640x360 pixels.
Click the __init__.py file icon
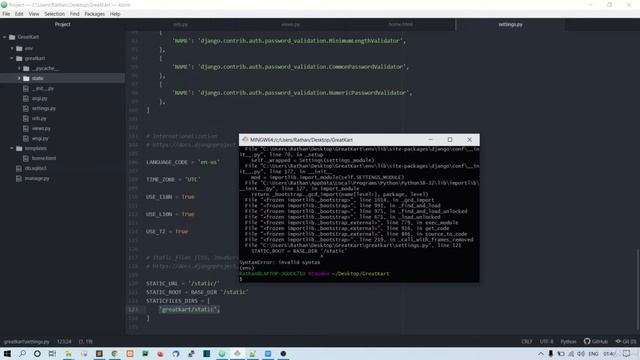26,88
